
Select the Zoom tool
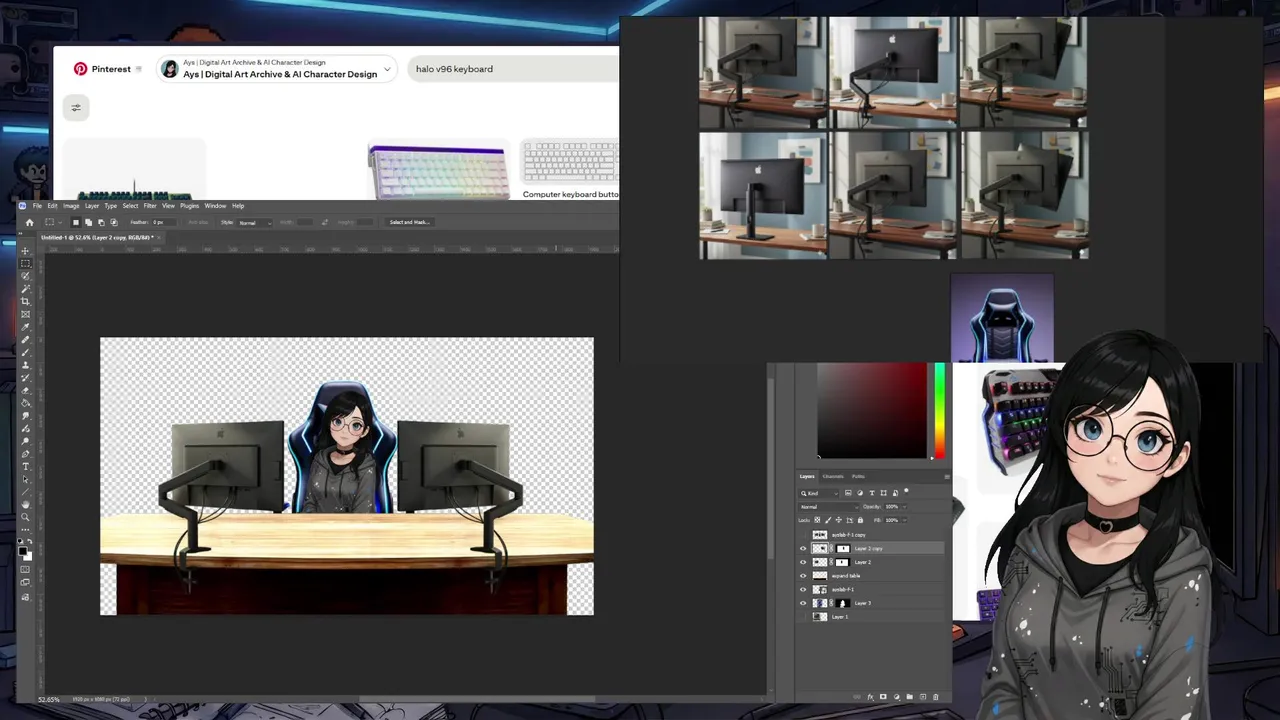coord(25,517)
